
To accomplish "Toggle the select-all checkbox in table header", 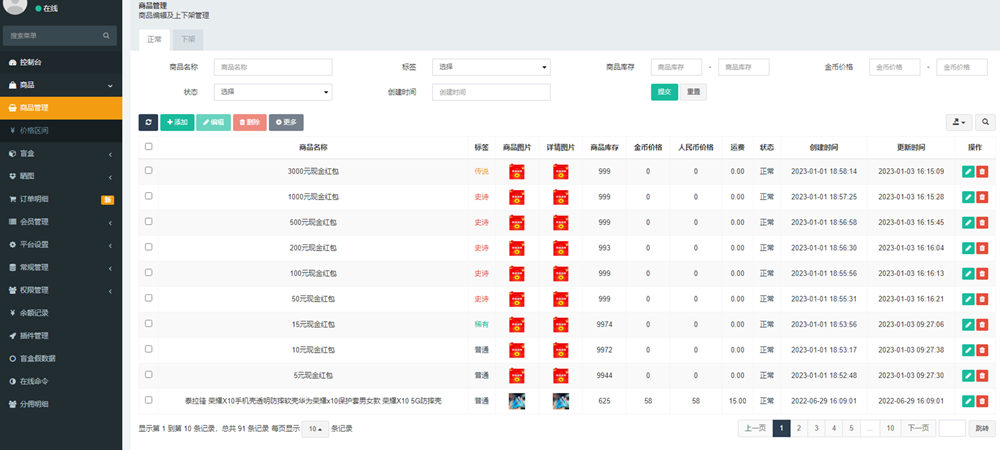I will pos(149,146).
